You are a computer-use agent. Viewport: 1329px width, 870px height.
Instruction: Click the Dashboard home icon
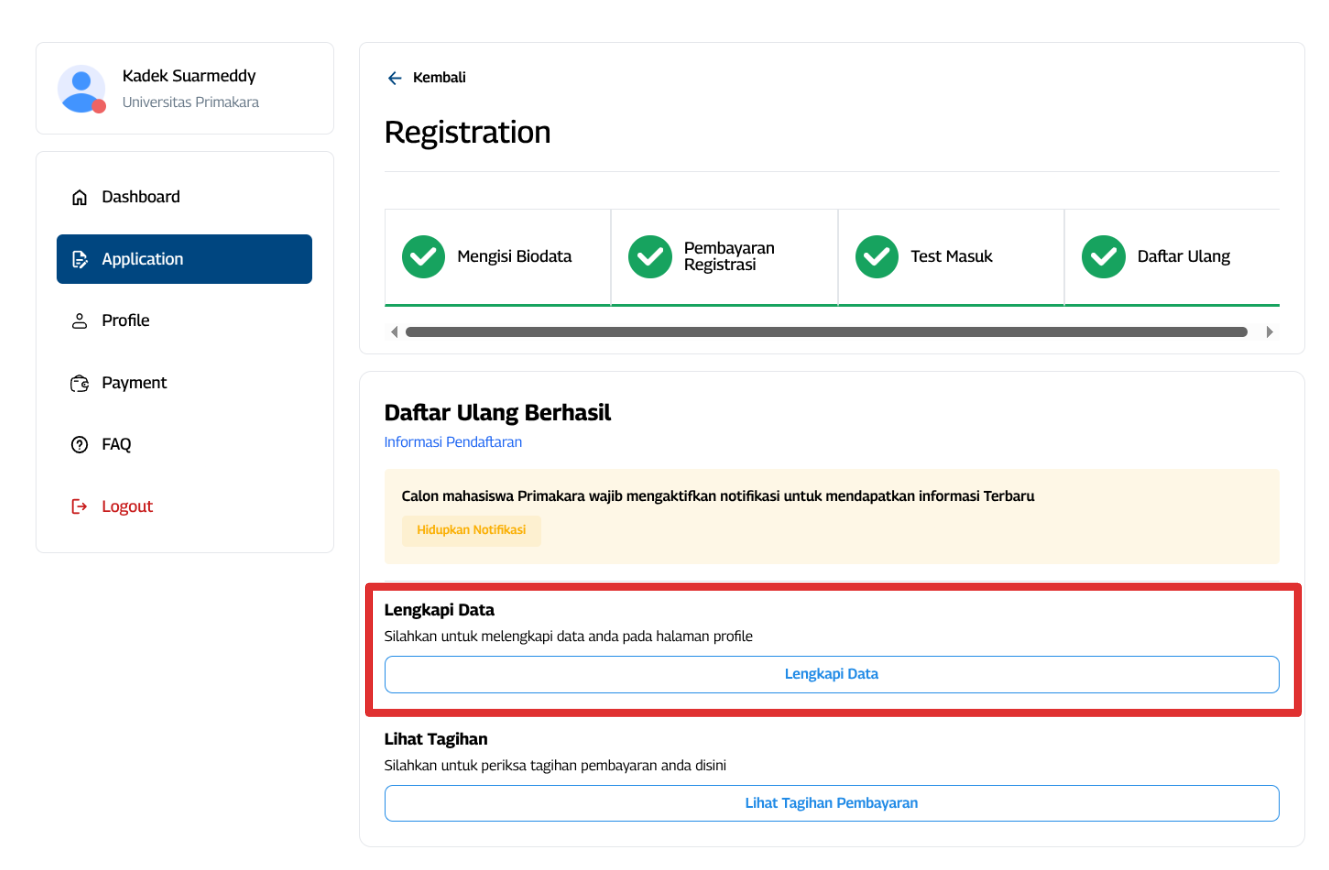click(80, 198)
